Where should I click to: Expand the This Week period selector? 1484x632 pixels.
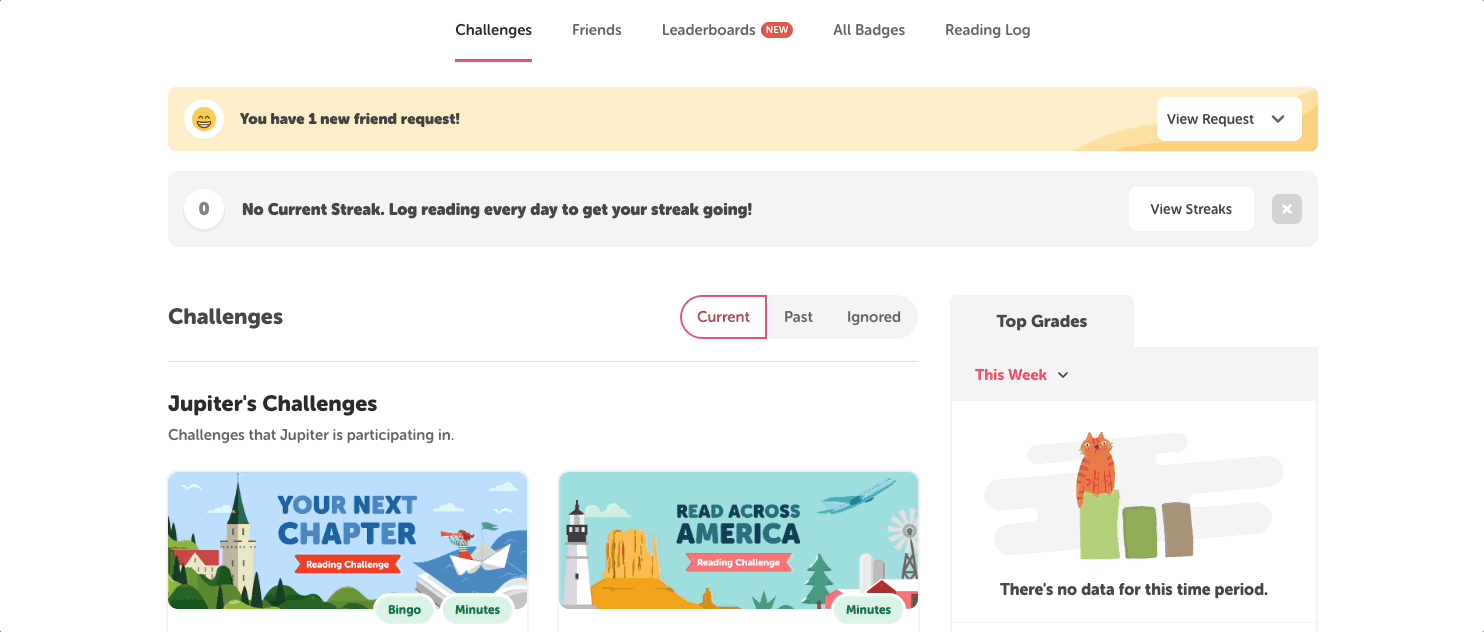click(1021, 374)
